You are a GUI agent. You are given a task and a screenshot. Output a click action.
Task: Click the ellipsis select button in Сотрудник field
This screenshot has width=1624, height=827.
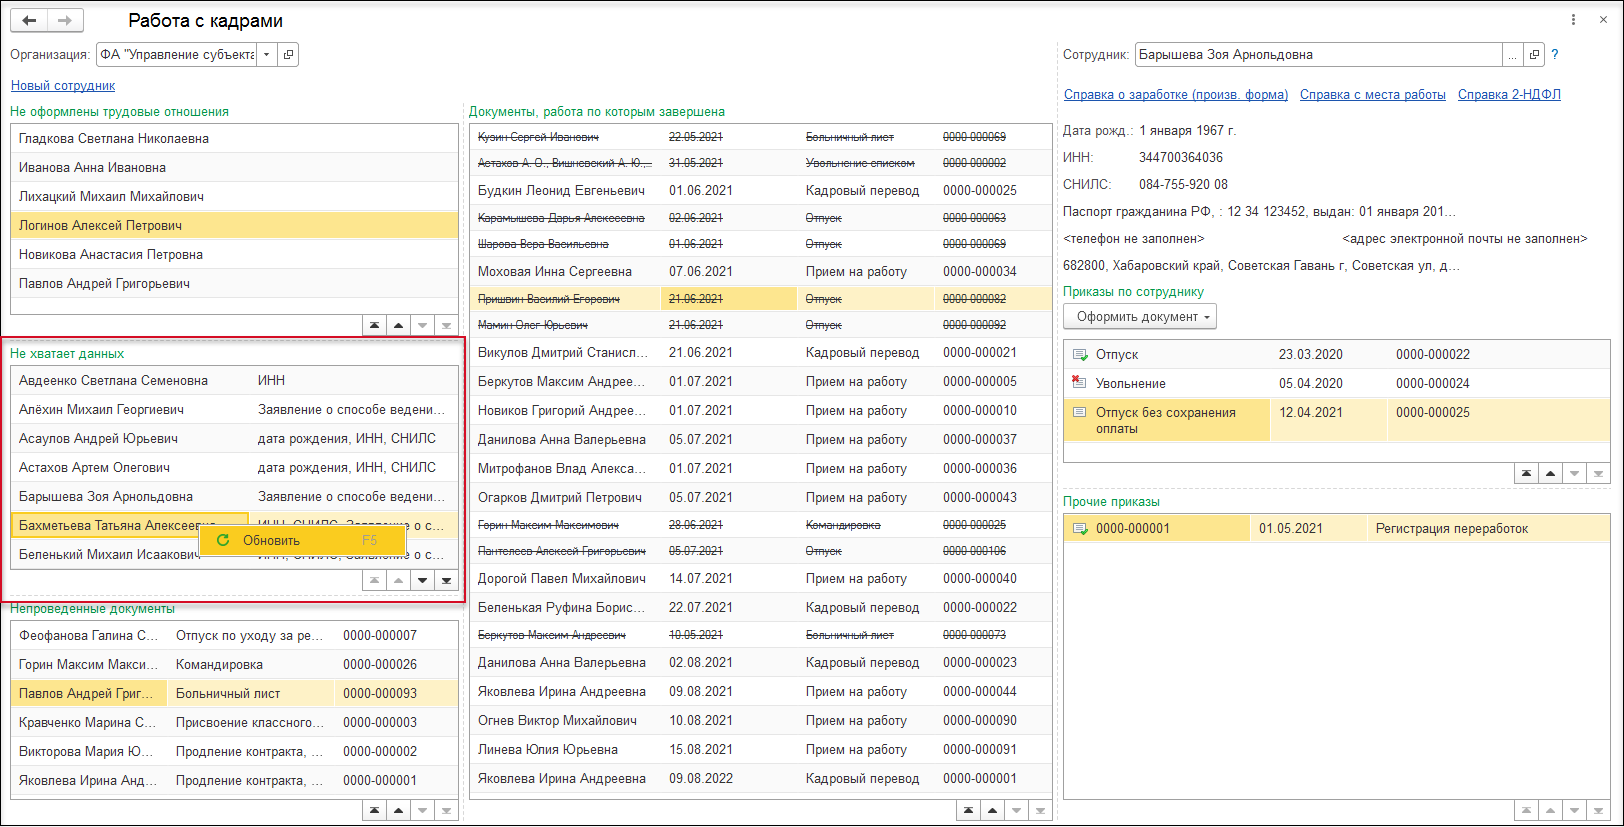coord(1512,55)
